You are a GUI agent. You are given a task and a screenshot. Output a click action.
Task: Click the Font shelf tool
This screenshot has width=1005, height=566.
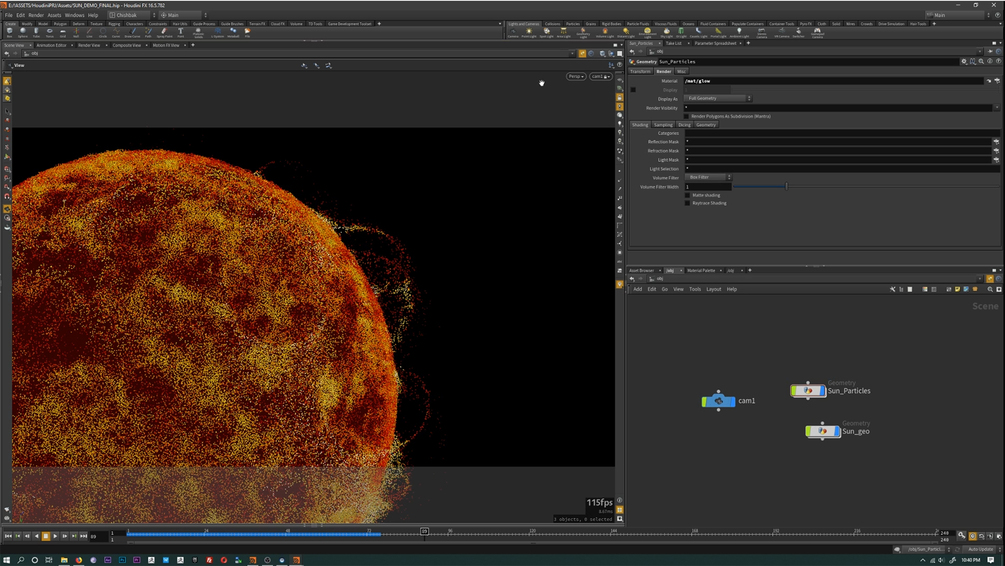[x=180, y=32]
